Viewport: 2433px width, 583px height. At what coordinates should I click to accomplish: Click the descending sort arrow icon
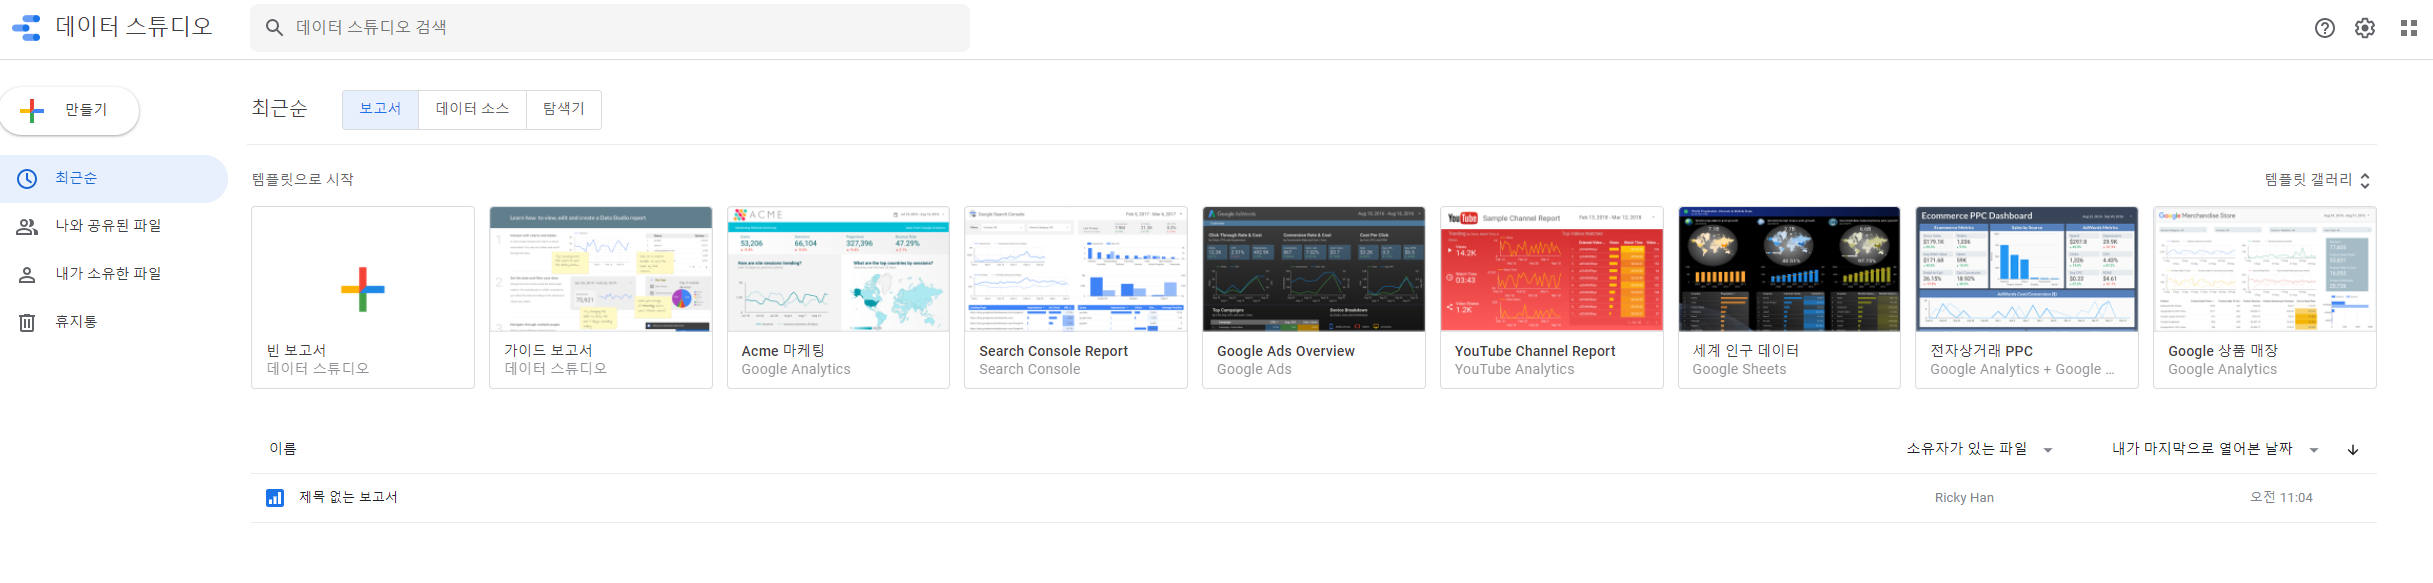2353,450
